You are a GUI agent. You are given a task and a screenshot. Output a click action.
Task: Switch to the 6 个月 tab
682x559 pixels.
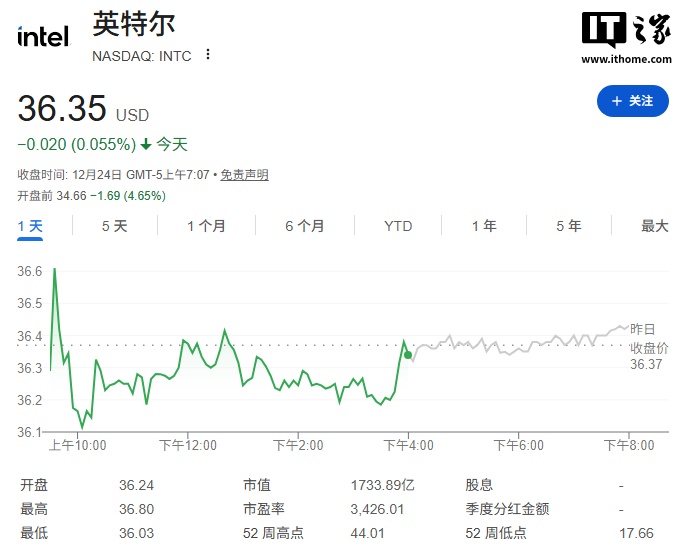click(304, 226)
